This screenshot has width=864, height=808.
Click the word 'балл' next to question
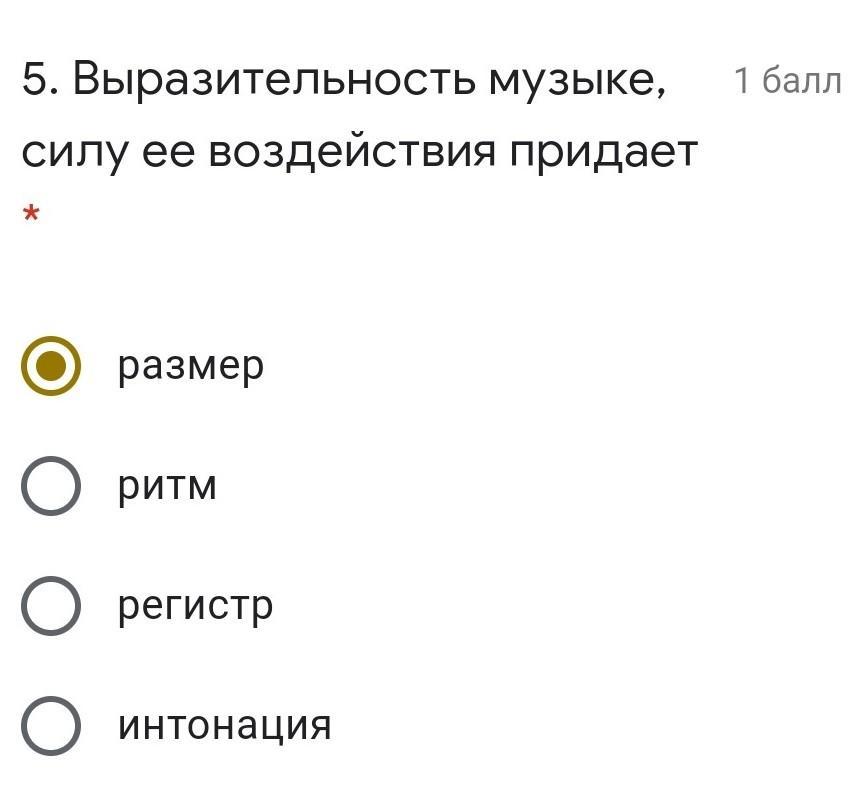click(802, 80)
